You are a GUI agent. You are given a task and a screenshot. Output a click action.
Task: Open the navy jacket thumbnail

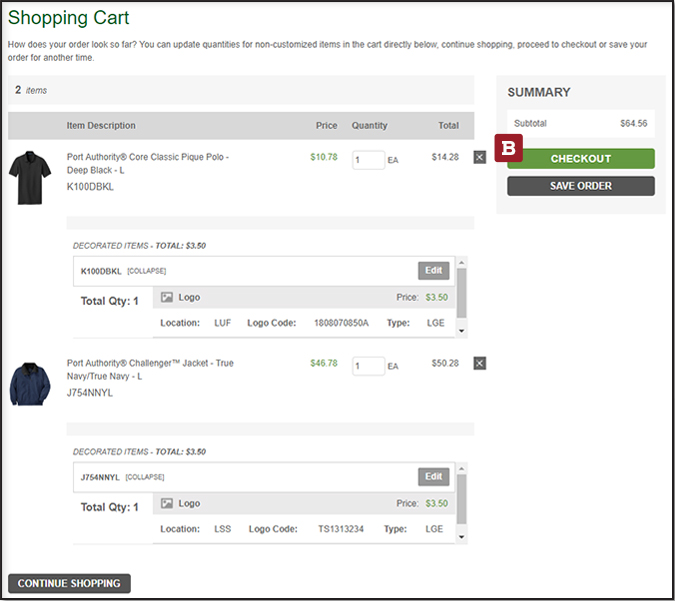pos(29,384)
